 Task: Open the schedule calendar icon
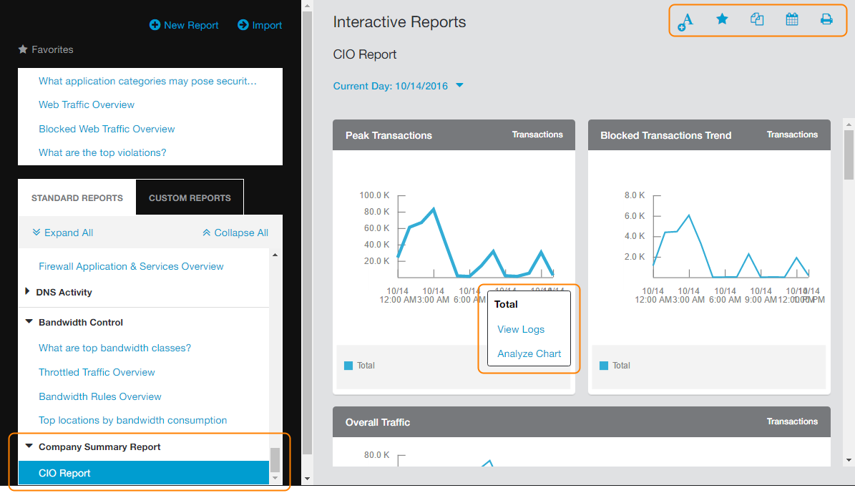point(792,19)
